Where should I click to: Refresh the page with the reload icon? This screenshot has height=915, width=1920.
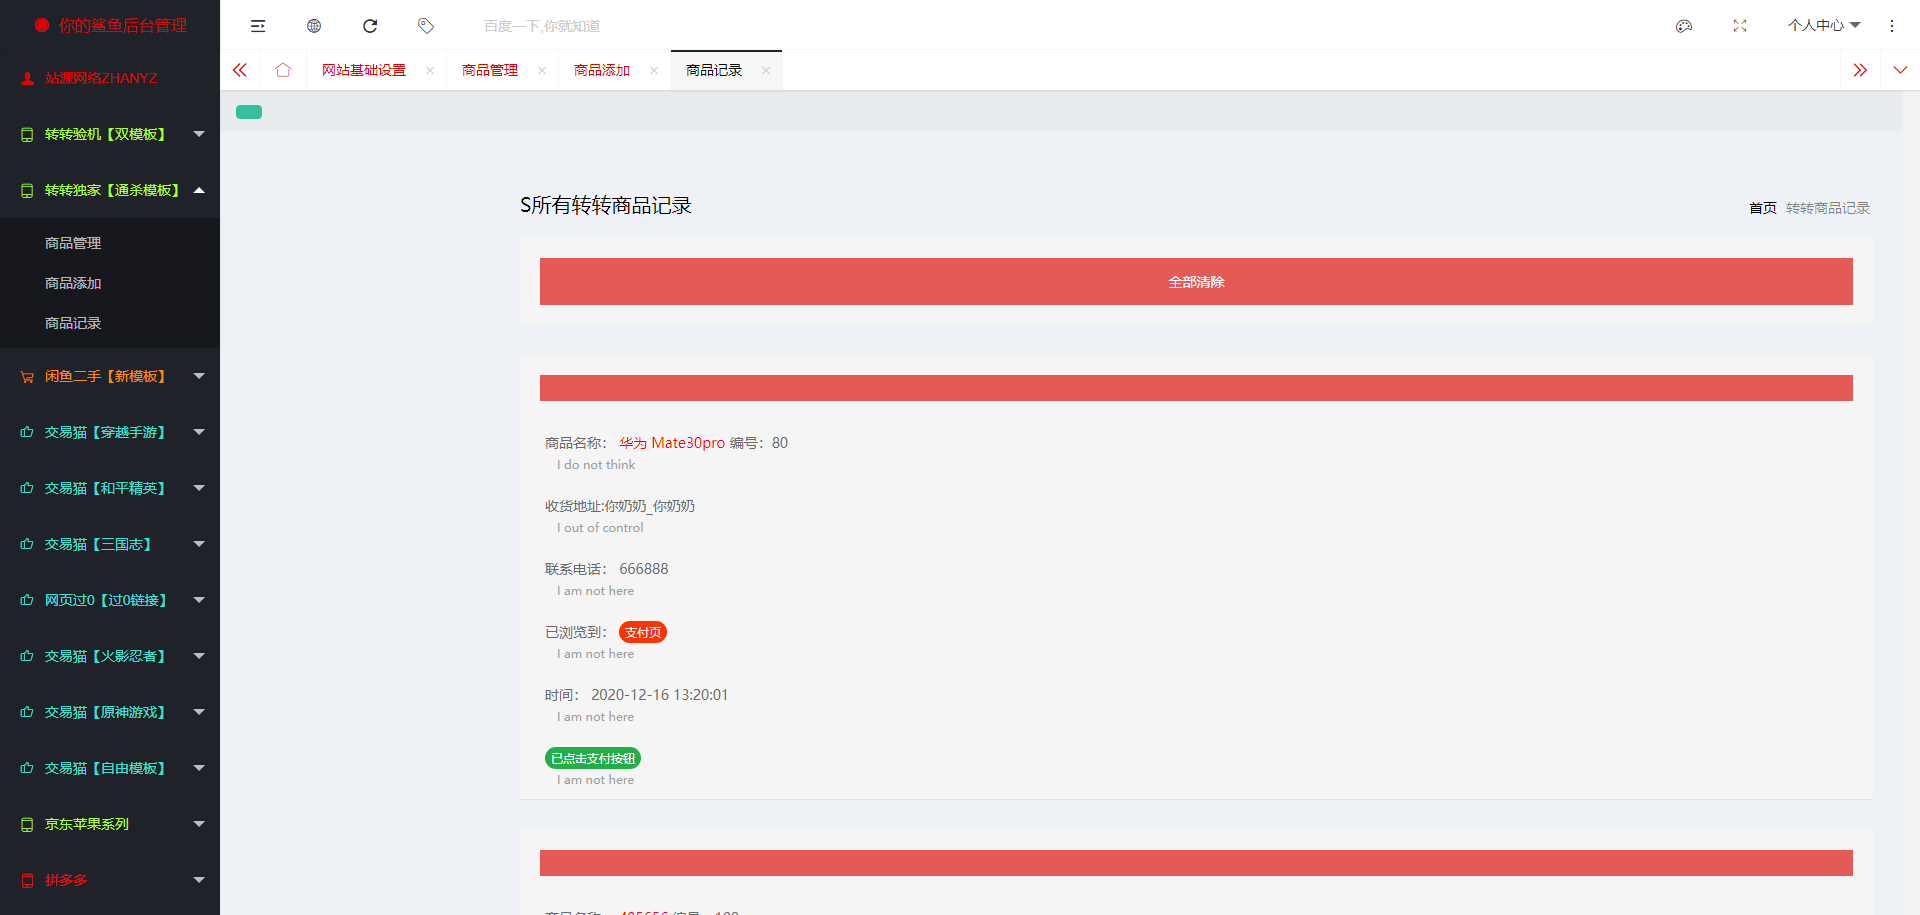[370, 26]
